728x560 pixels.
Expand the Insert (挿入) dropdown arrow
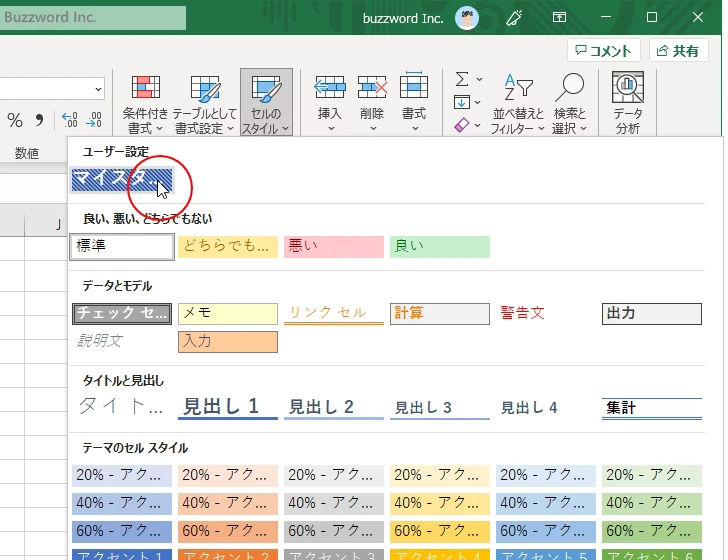coord(331,128)
